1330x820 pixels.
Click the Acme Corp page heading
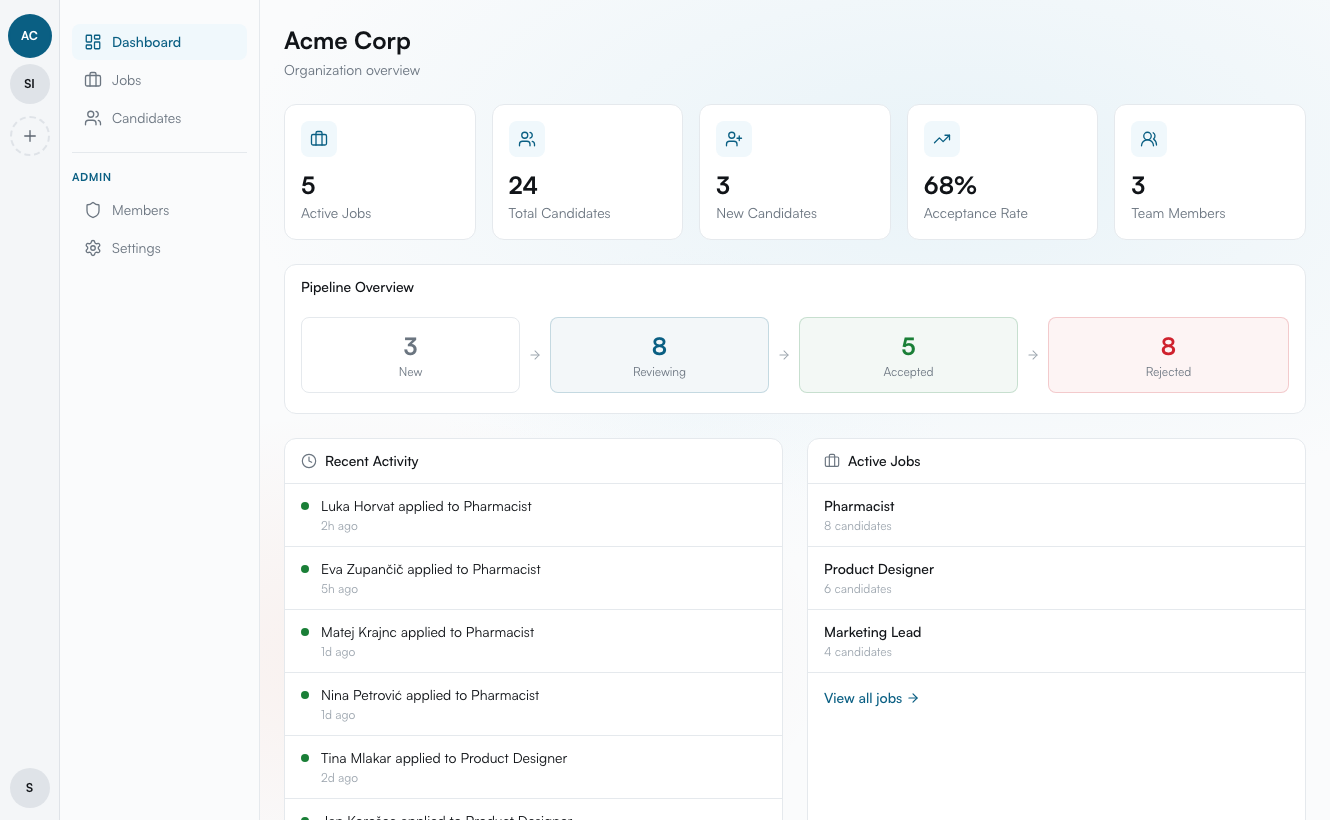(x=347, y=41)
